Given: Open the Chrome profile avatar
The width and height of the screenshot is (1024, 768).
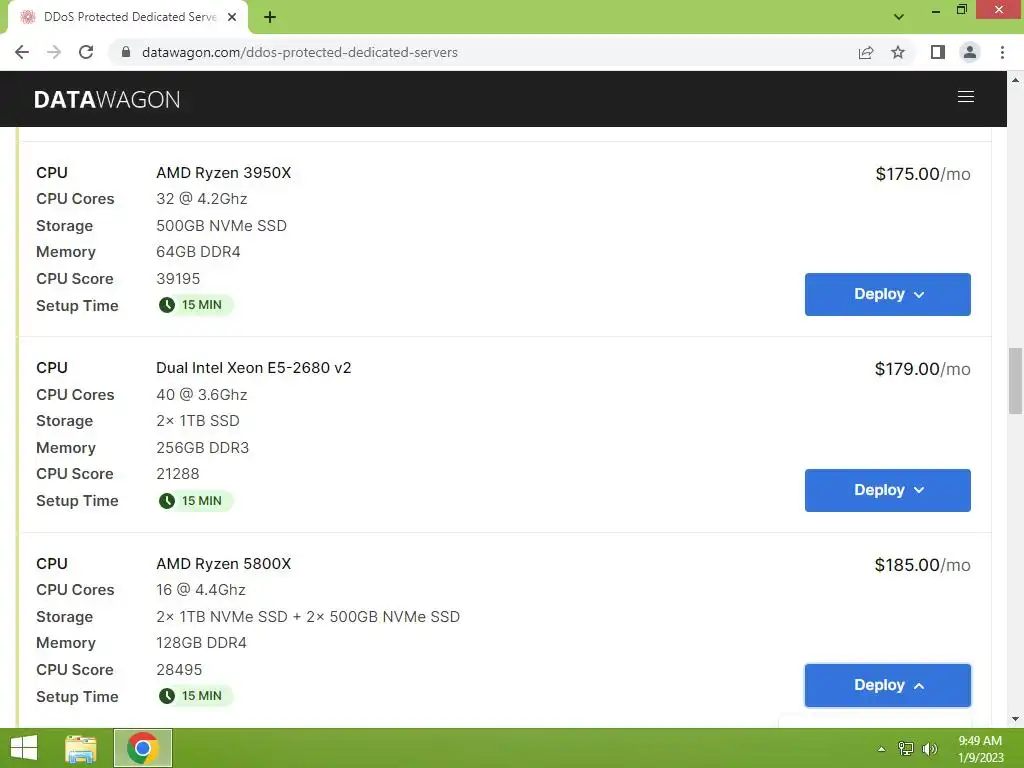Looking at the screenshot, I should point(970,52).
